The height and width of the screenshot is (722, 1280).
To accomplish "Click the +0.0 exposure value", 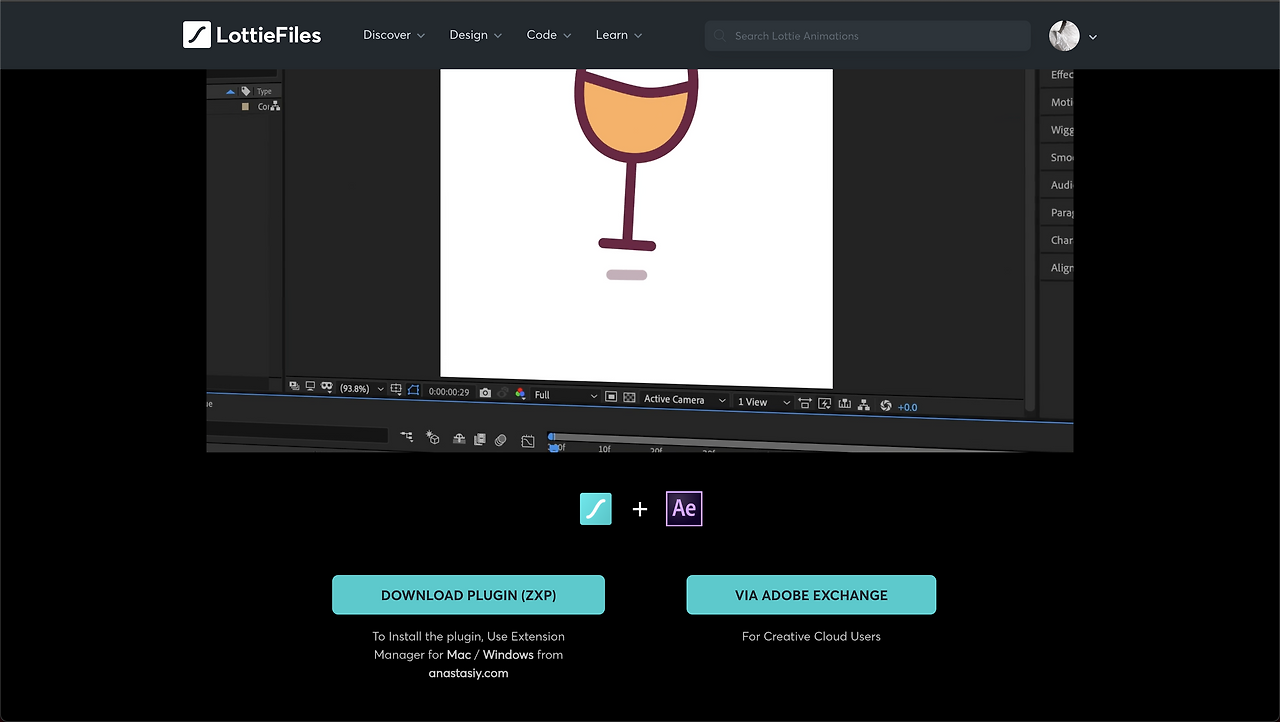I will [x=907, y=407].
